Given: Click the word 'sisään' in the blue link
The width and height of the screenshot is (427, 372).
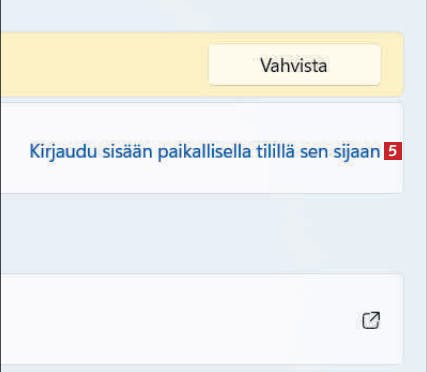Looking at the screenshot, I should [127, 152].
